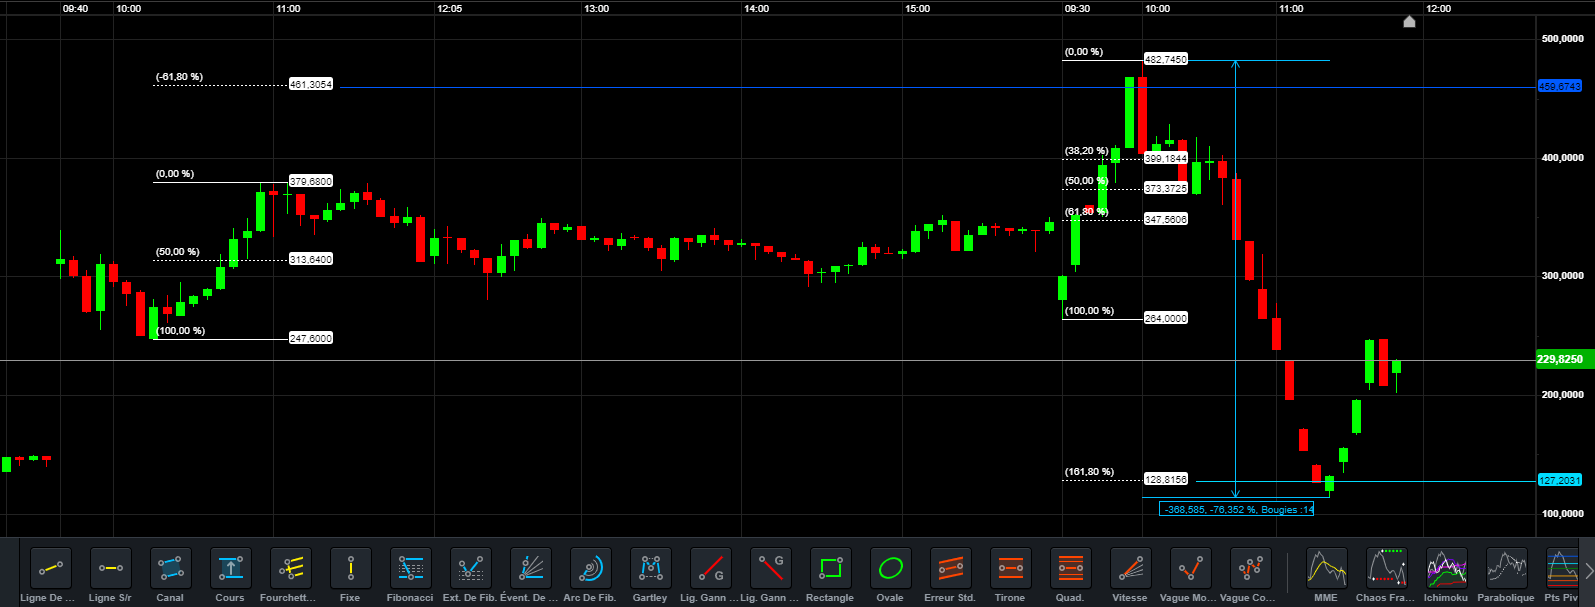Select the Quad. lines tool

point(1071,568)
